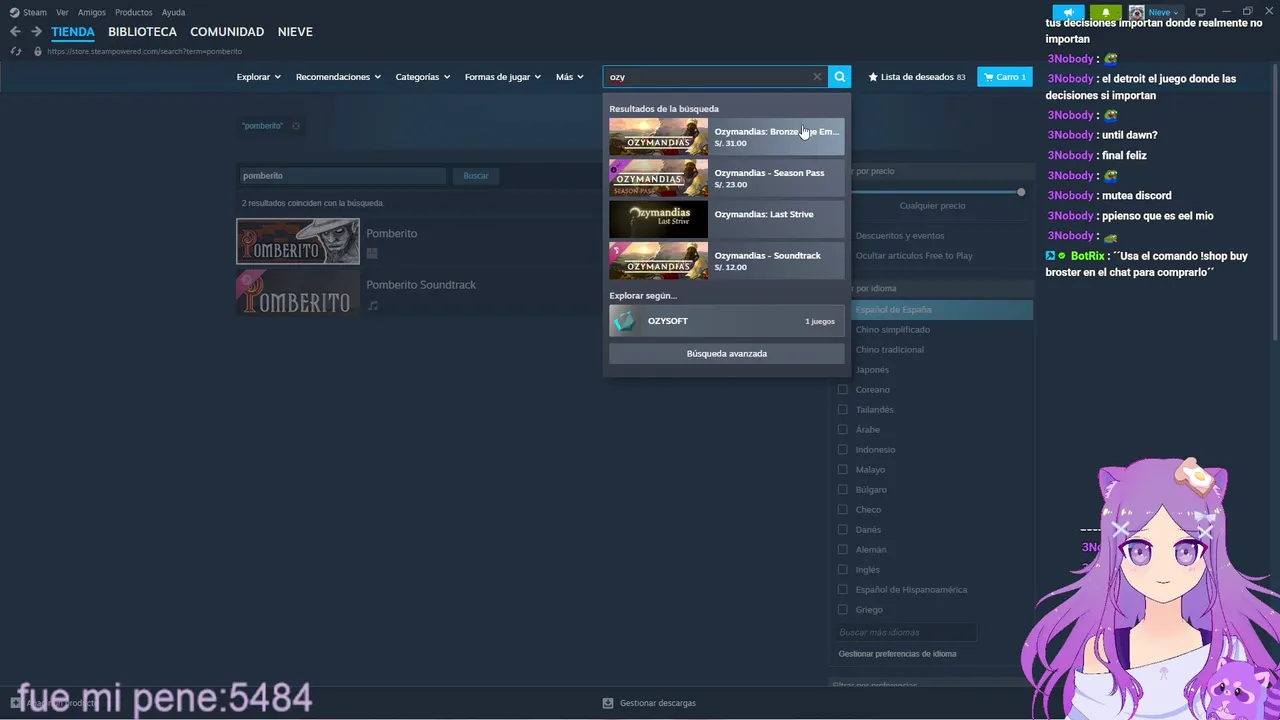Expand the Recomendaciones menu
Image resolution: width=1280 pixels, height=720 pixels.
(338, 77)
